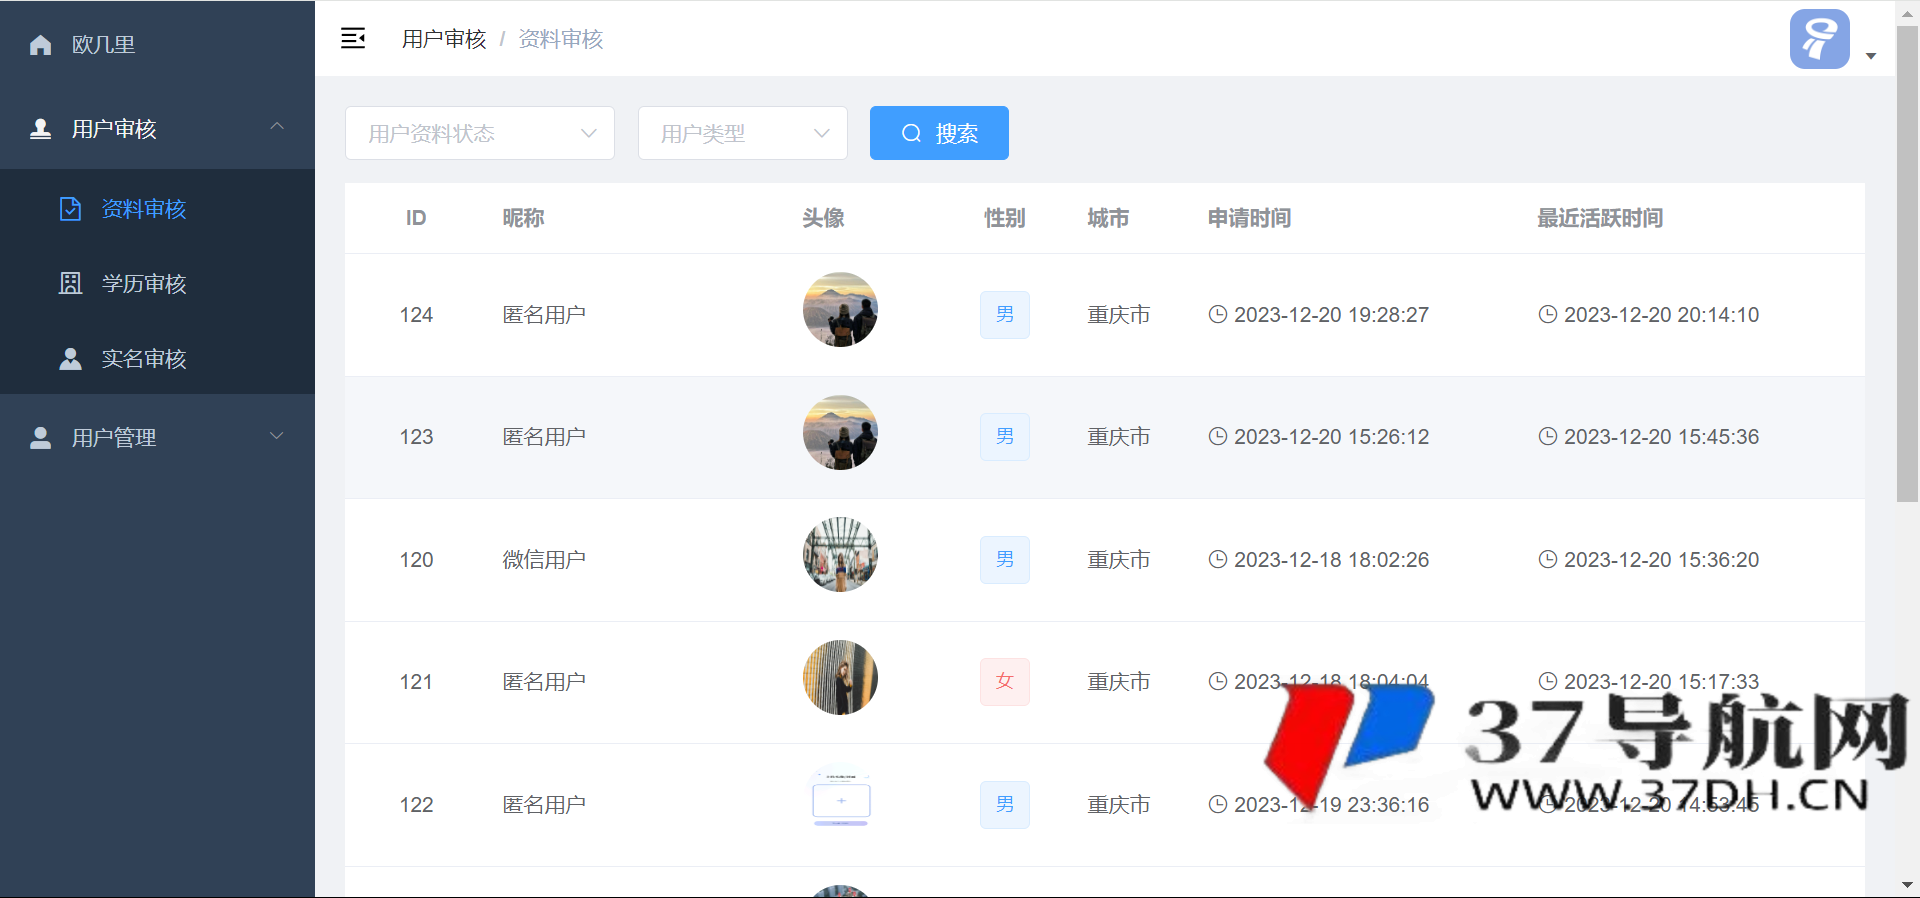The width and height of the screenshot is (1920, 898).
Task: Click the timestamp 2023-12-20 15:45:36
Action: (x=1661, y=437)
